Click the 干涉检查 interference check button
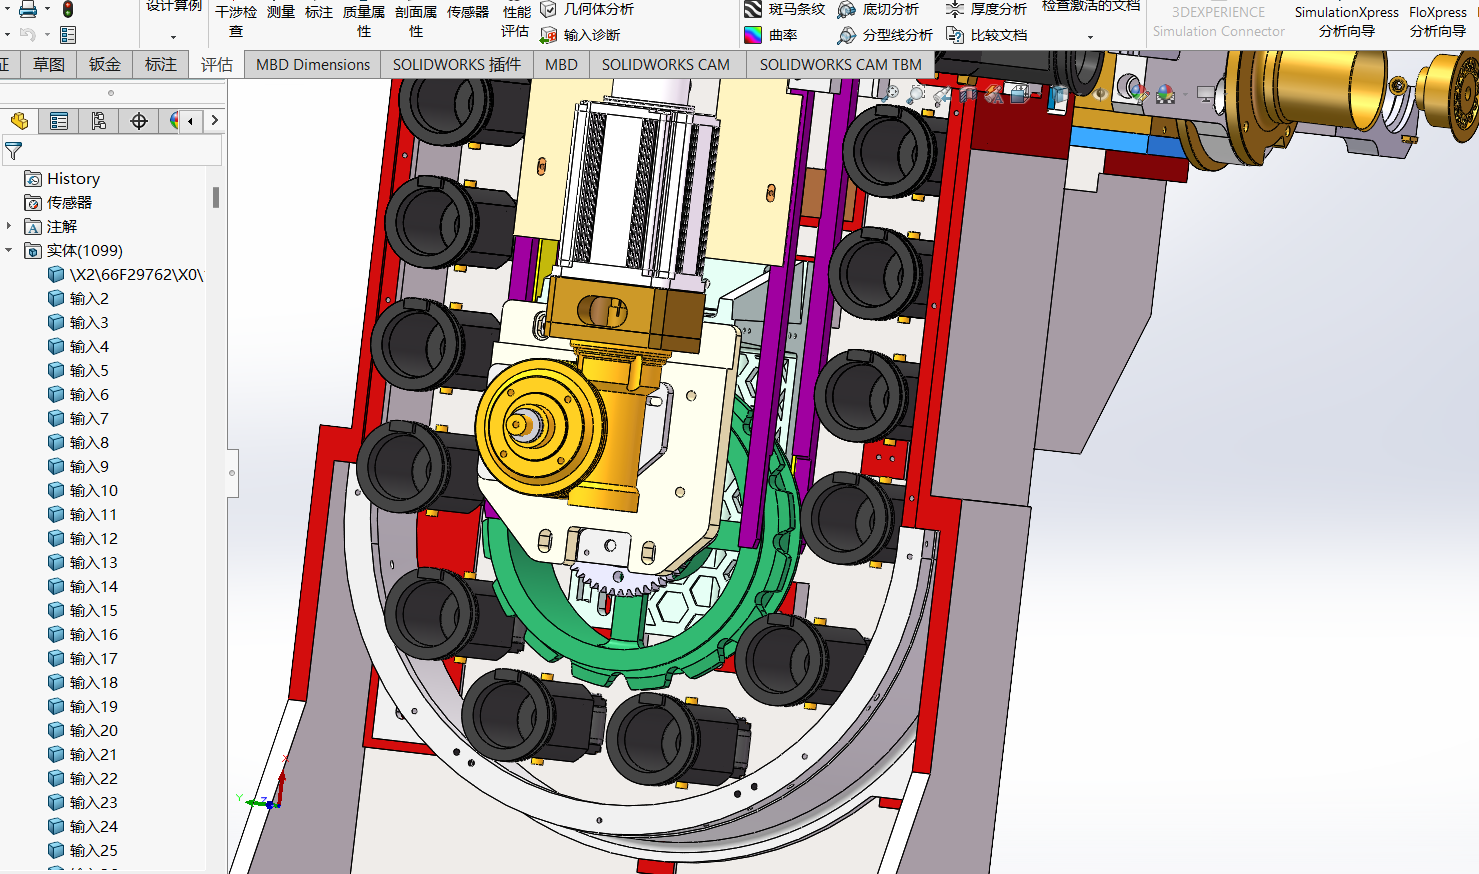 pos(236,21)
